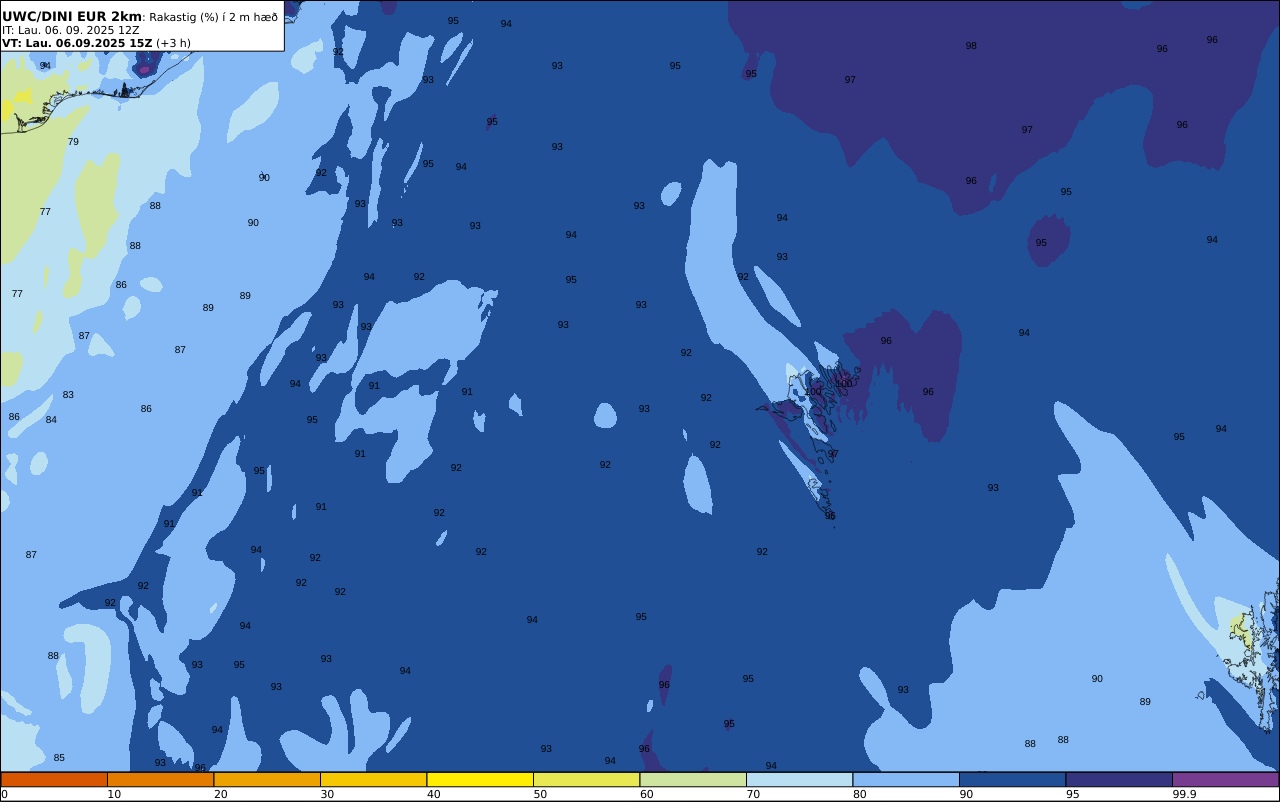The width and height of the screenshot is (1280, 802).
Task: Click the 95–99.9 indigo colorbar segment
Action: [x=1119, y=779]
